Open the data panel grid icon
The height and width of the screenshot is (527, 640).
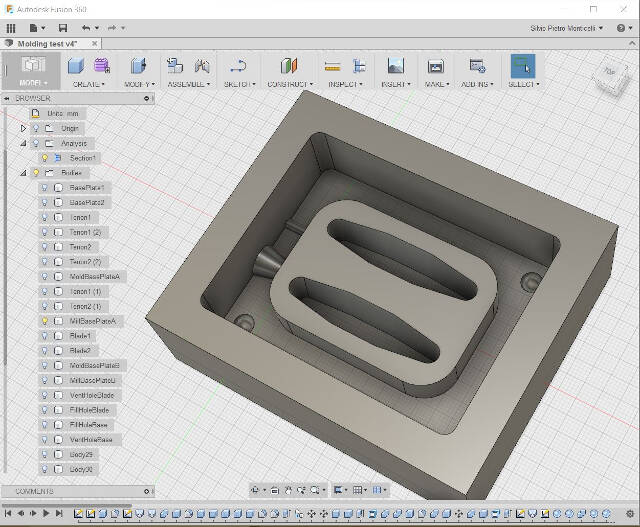click(x=11, y=28)
